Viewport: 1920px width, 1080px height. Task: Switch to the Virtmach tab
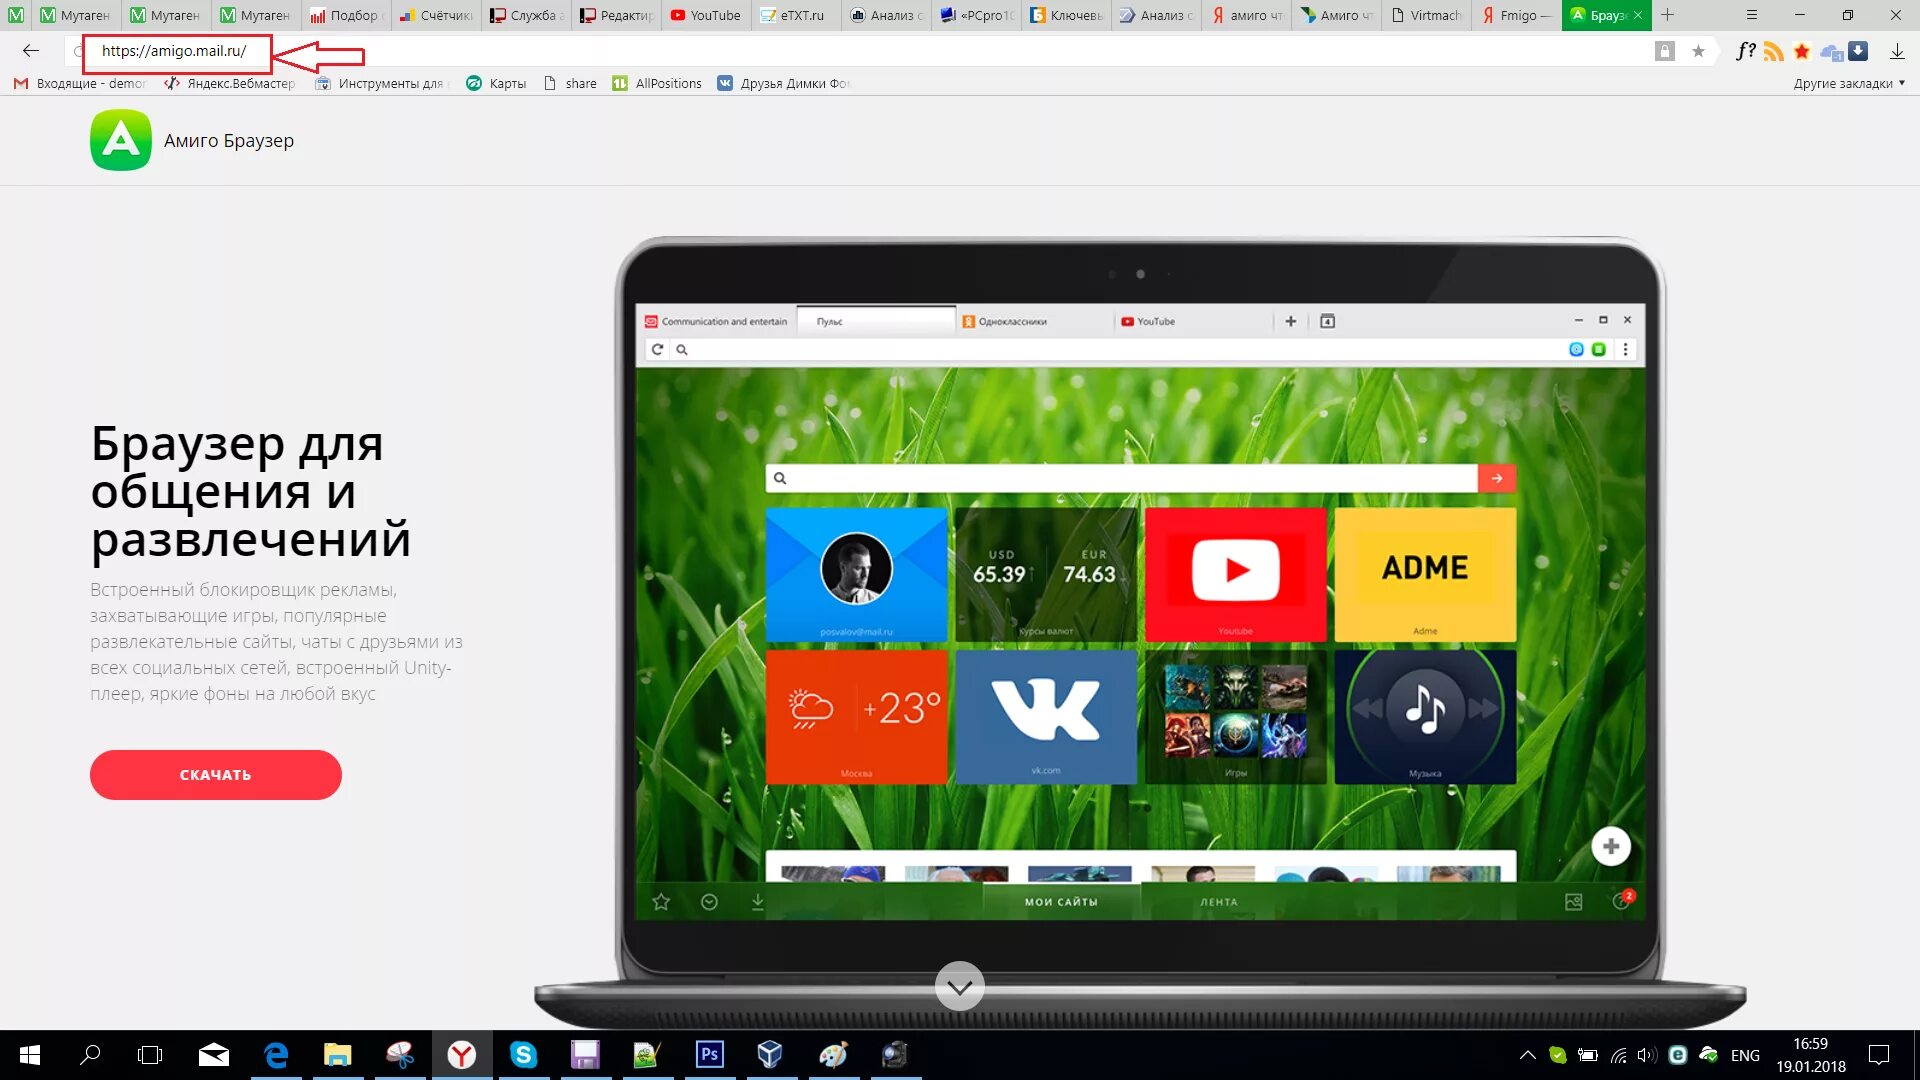click(x=1426, y=15)
